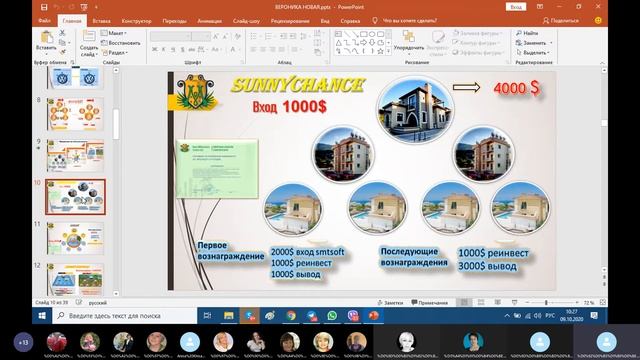This screenshot has width=640, height=360.
Task: Adjust the zoom slider in the status bar
Action: coord(546,302)
